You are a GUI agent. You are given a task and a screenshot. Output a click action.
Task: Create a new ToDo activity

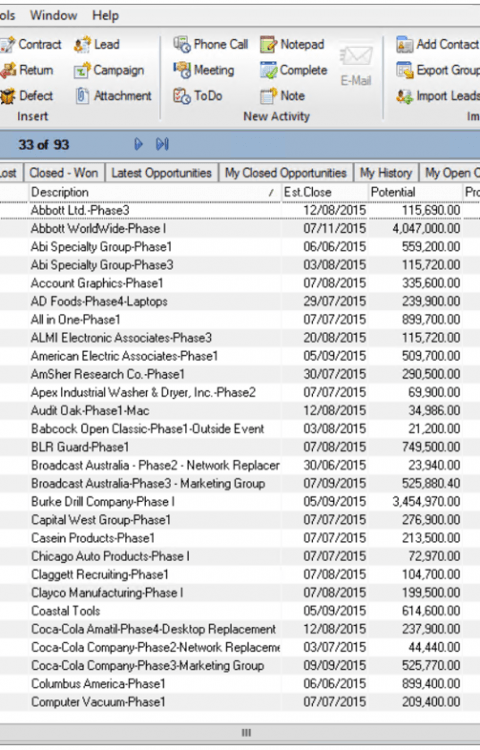(x=182, y=96)
